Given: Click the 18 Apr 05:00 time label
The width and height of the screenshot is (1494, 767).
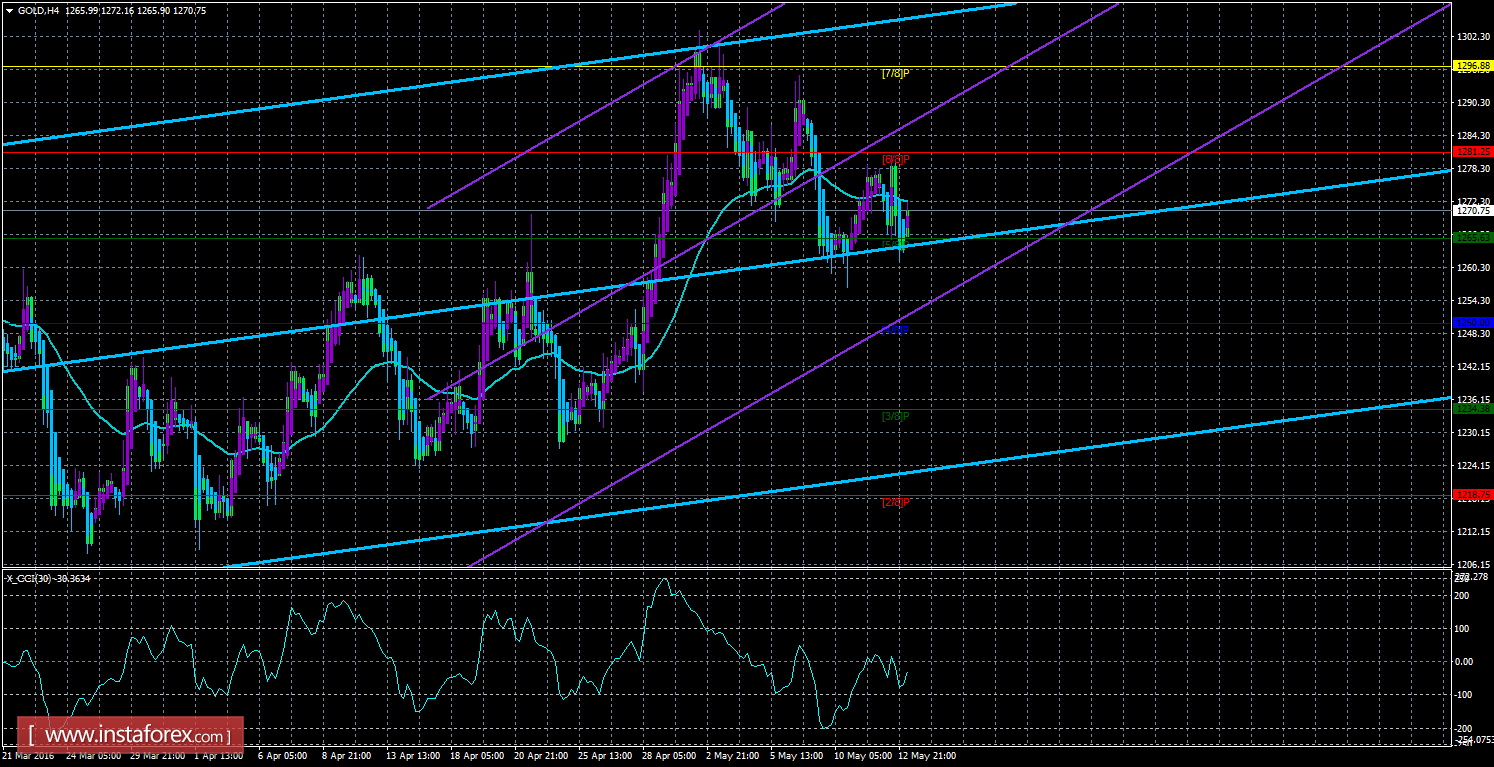Looking at the screenshot, I should click(479, 756).
